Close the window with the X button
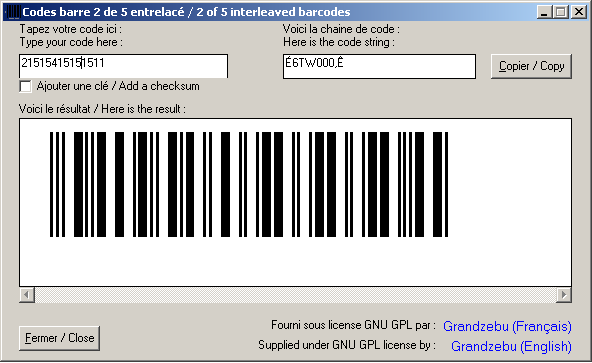The width and height of the screenshot is (592, 363). coord(578,12)
